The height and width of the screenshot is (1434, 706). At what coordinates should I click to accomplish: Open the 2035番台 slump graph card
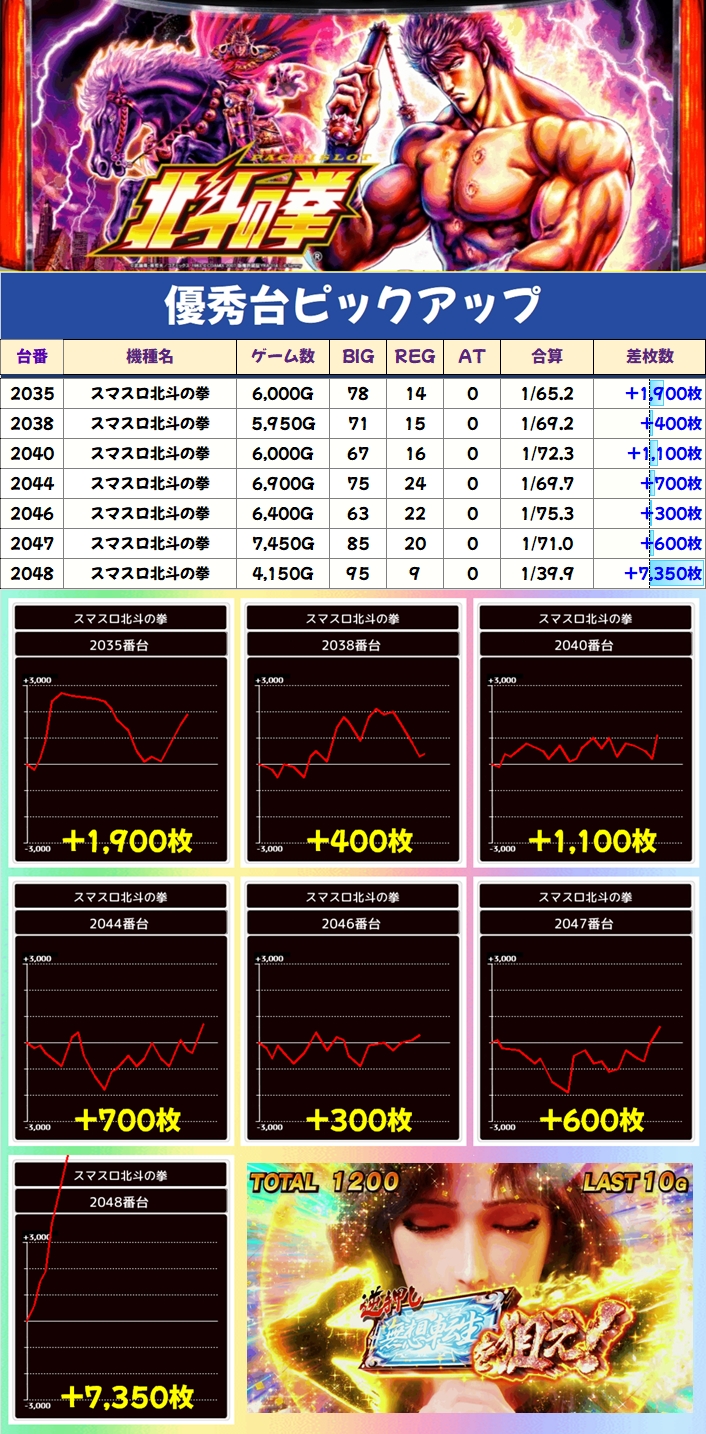121,733
